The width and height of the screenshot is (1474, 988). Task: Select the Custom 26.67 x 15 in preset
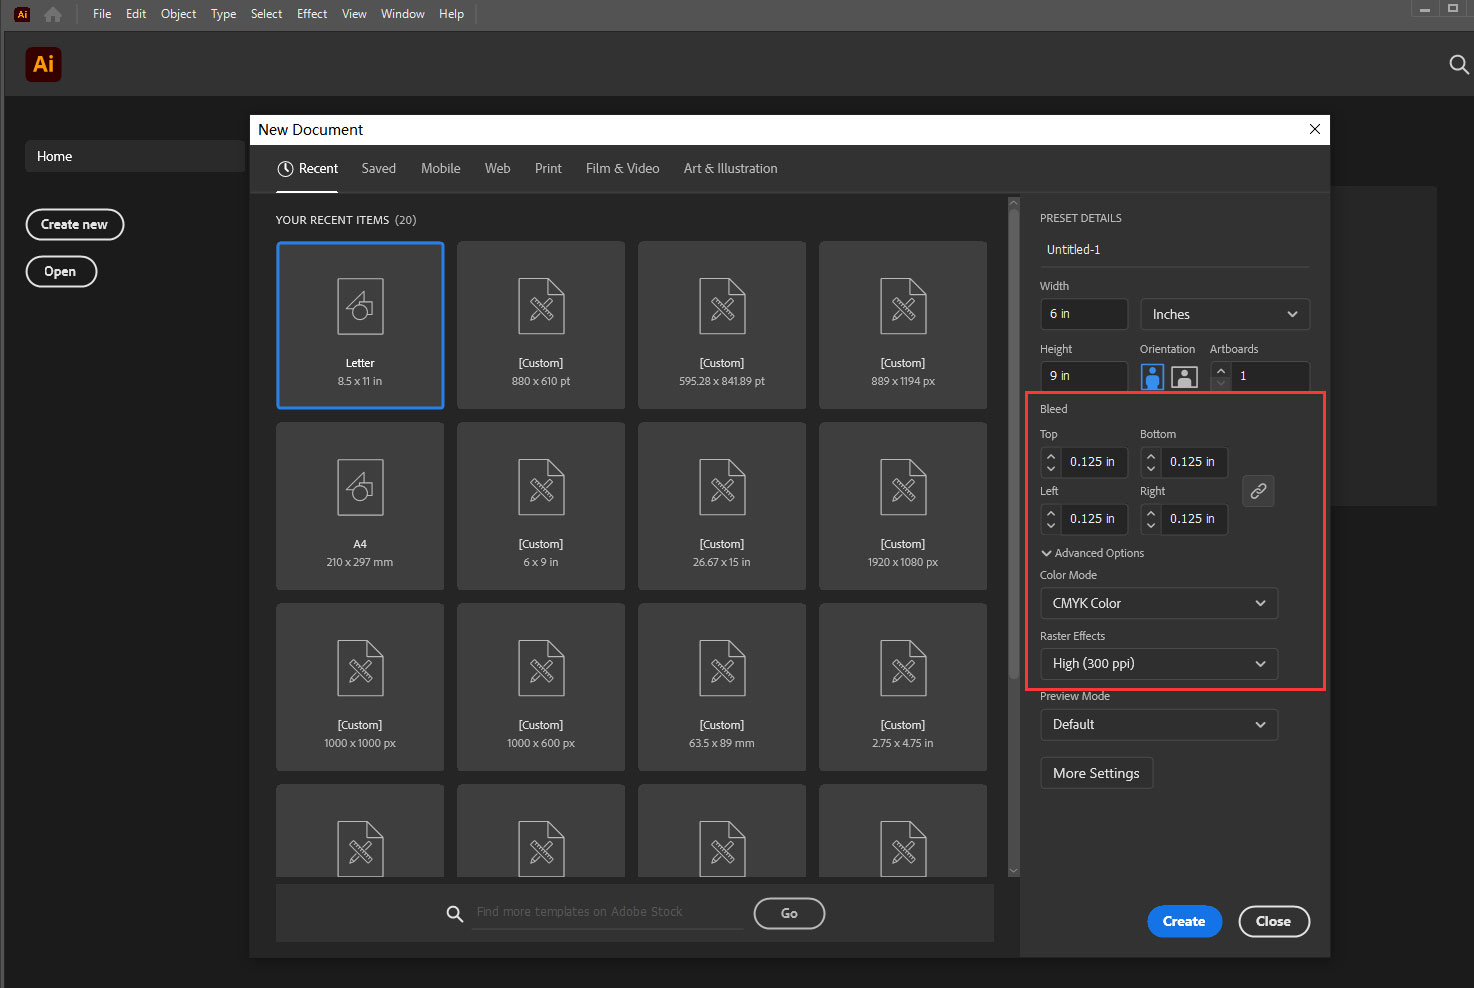[x=722, y=506]
